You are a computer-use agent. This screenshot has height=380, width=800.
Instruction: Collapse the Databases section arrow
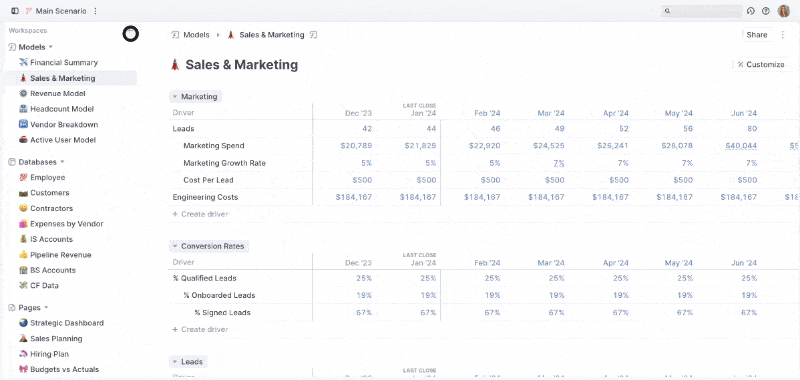(x=62, y=162)
